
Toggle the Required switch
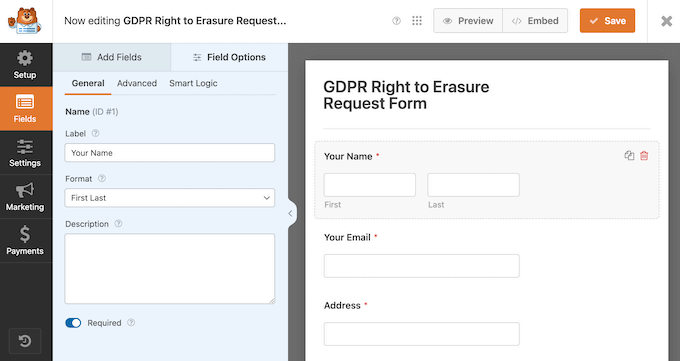pos(73,323)
